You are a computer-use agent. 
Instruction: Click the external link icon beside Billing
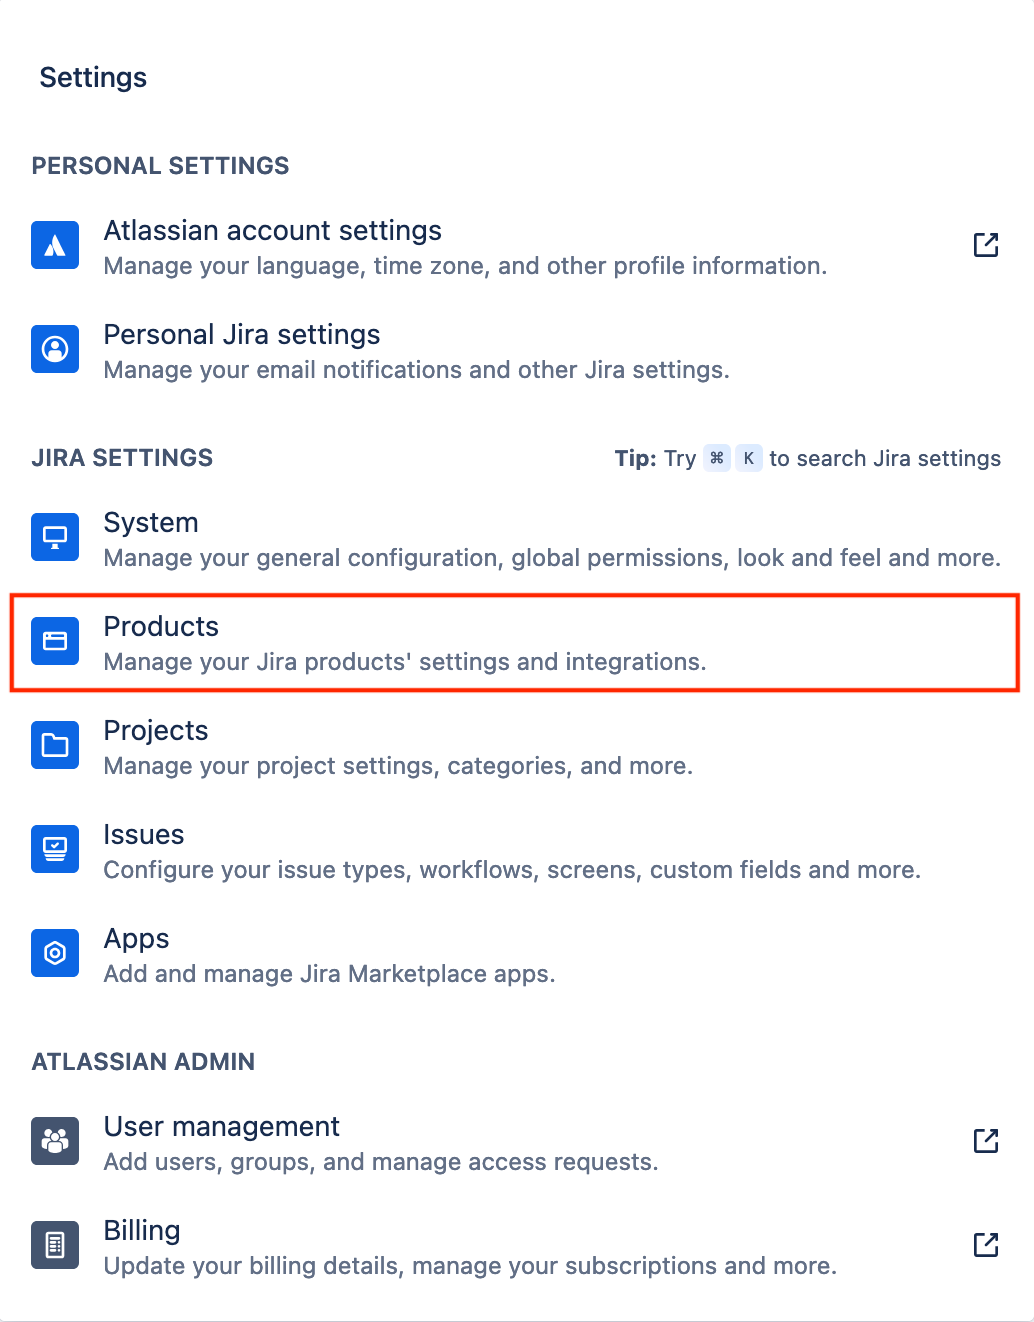[x=986, y=1245]
